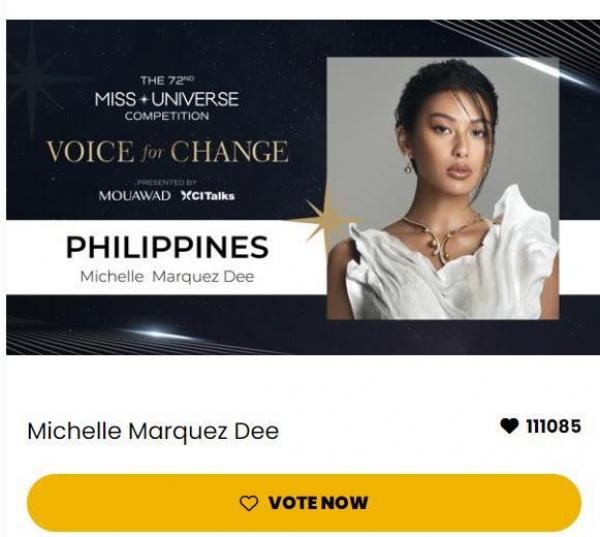Click the Michelle Marquez Dee name heading
Screen dimensions: 600x537
click(x=153, y=431)
